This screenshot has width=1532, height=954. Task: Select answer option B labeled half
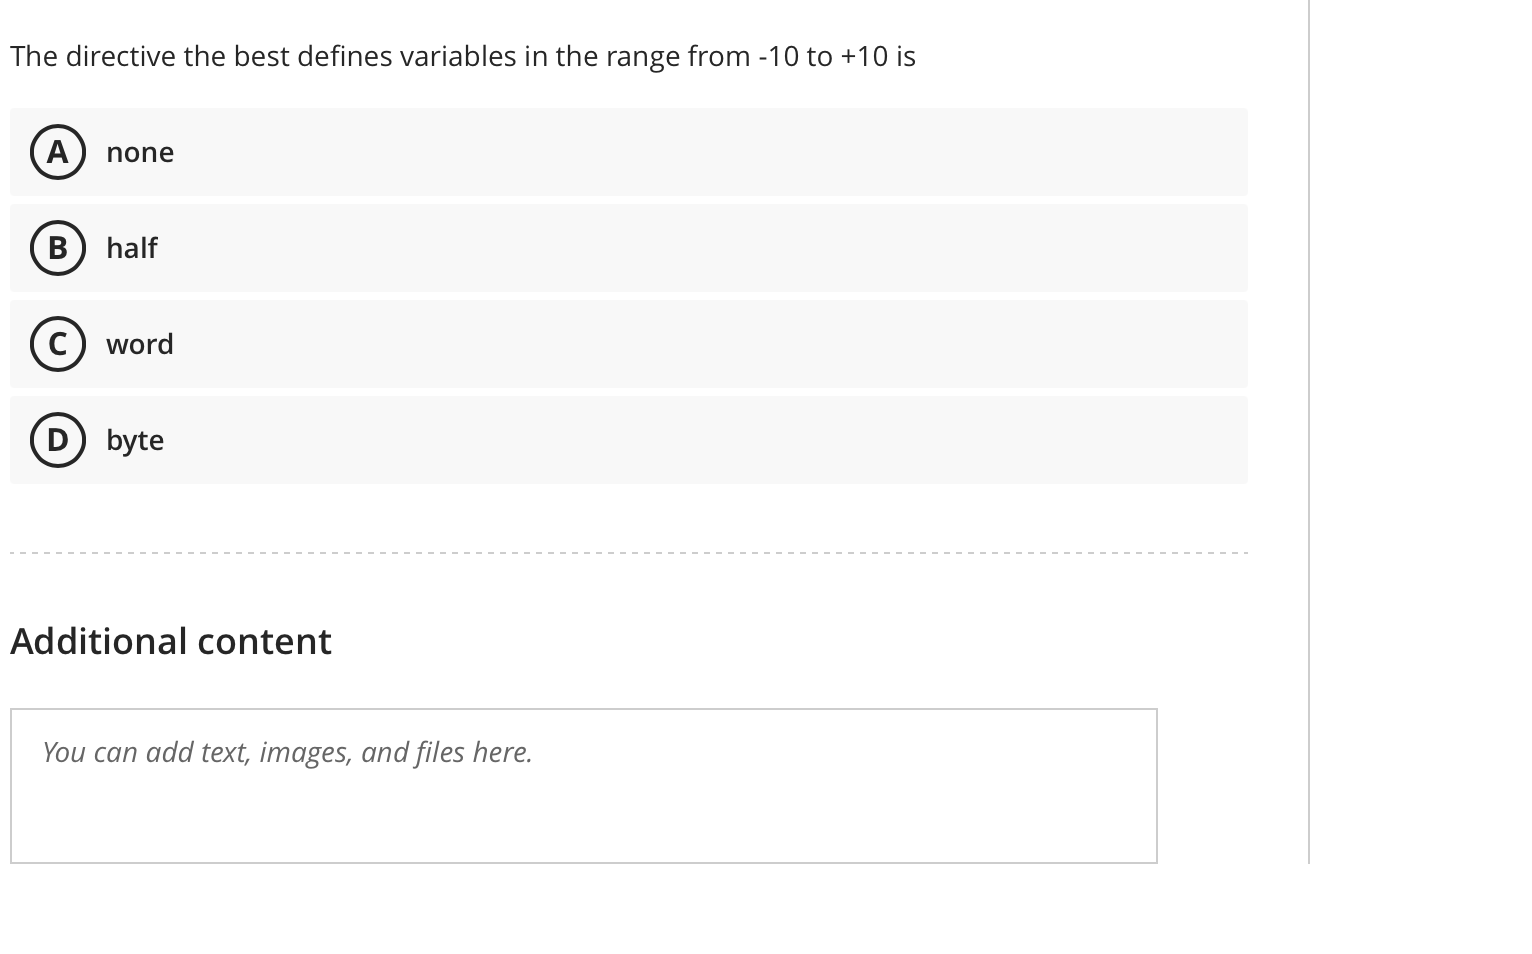click(628, 248)
